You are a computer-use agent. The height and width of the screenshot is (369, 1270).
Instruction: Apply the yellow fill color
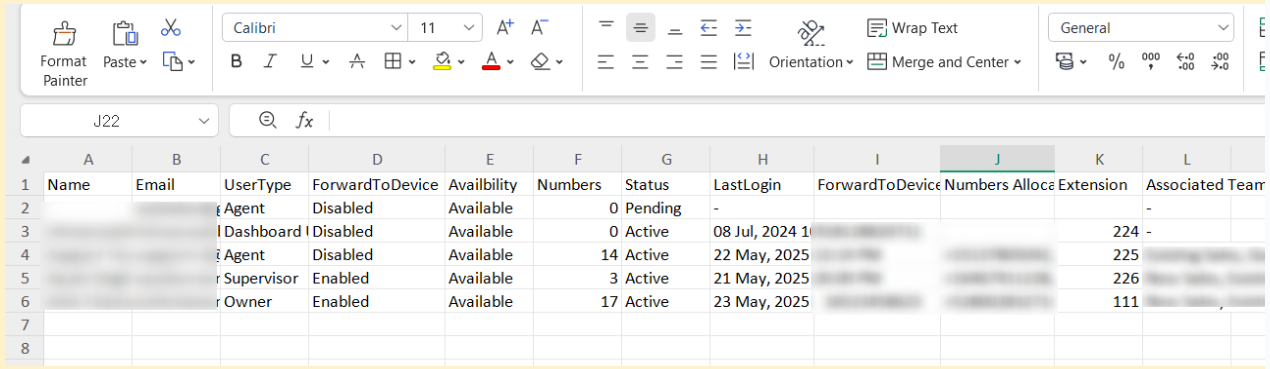tap(443, 62)
